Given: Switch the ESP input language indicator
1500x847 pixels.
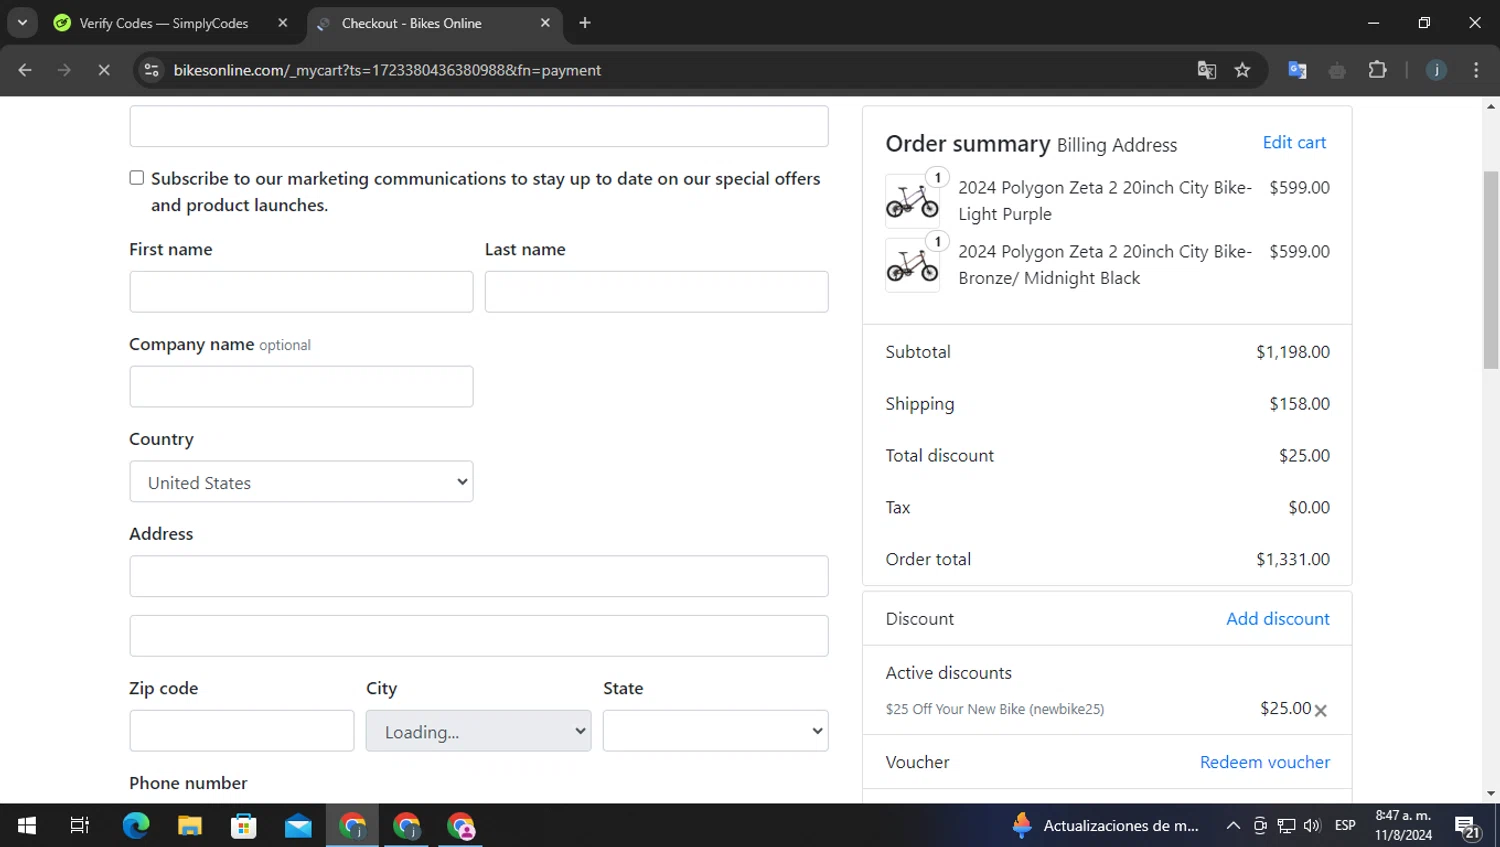Looking at the screenshot, I should point(1345,825).
